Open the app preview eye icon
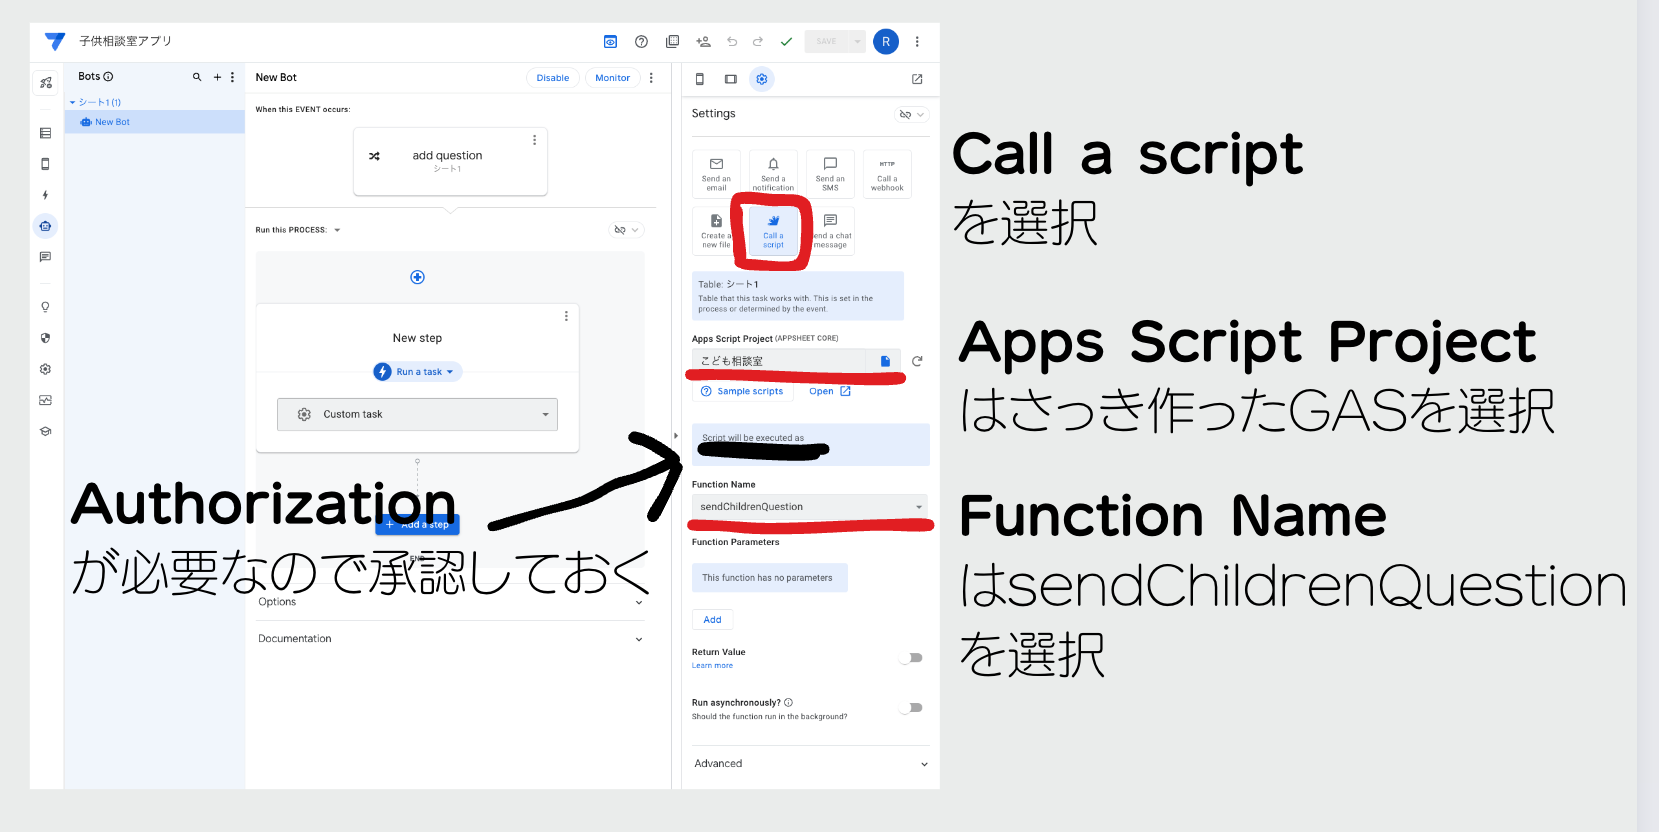 [610, 42]
